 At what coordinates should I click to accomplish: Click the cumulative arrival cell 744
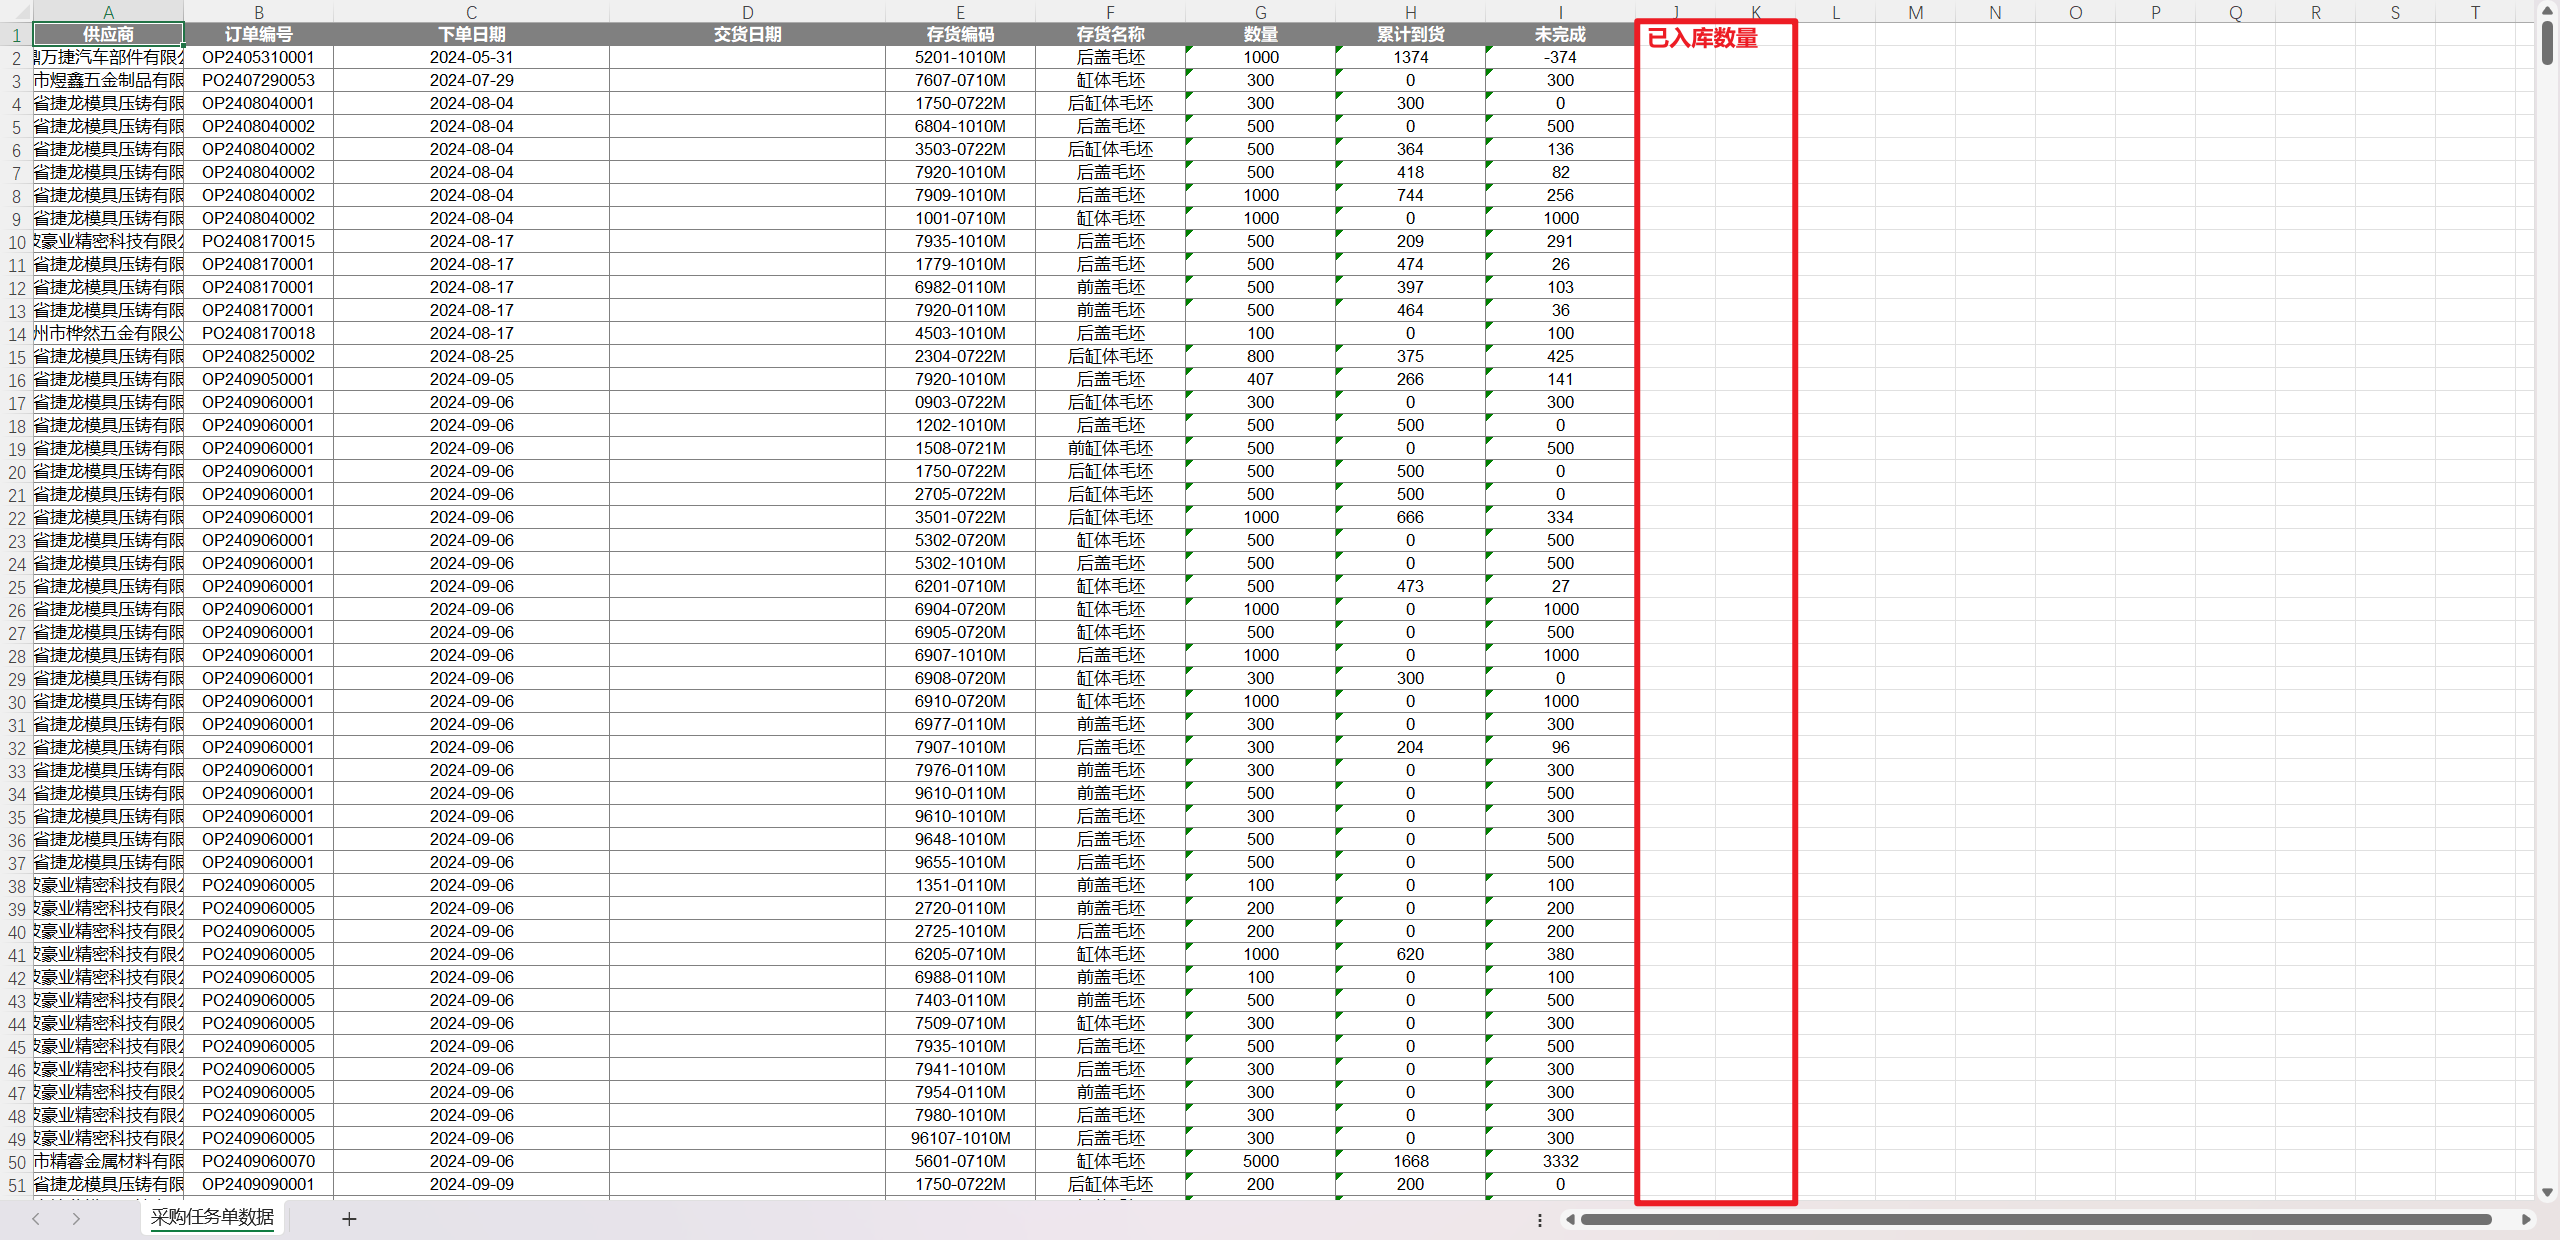click(1410, 195)
